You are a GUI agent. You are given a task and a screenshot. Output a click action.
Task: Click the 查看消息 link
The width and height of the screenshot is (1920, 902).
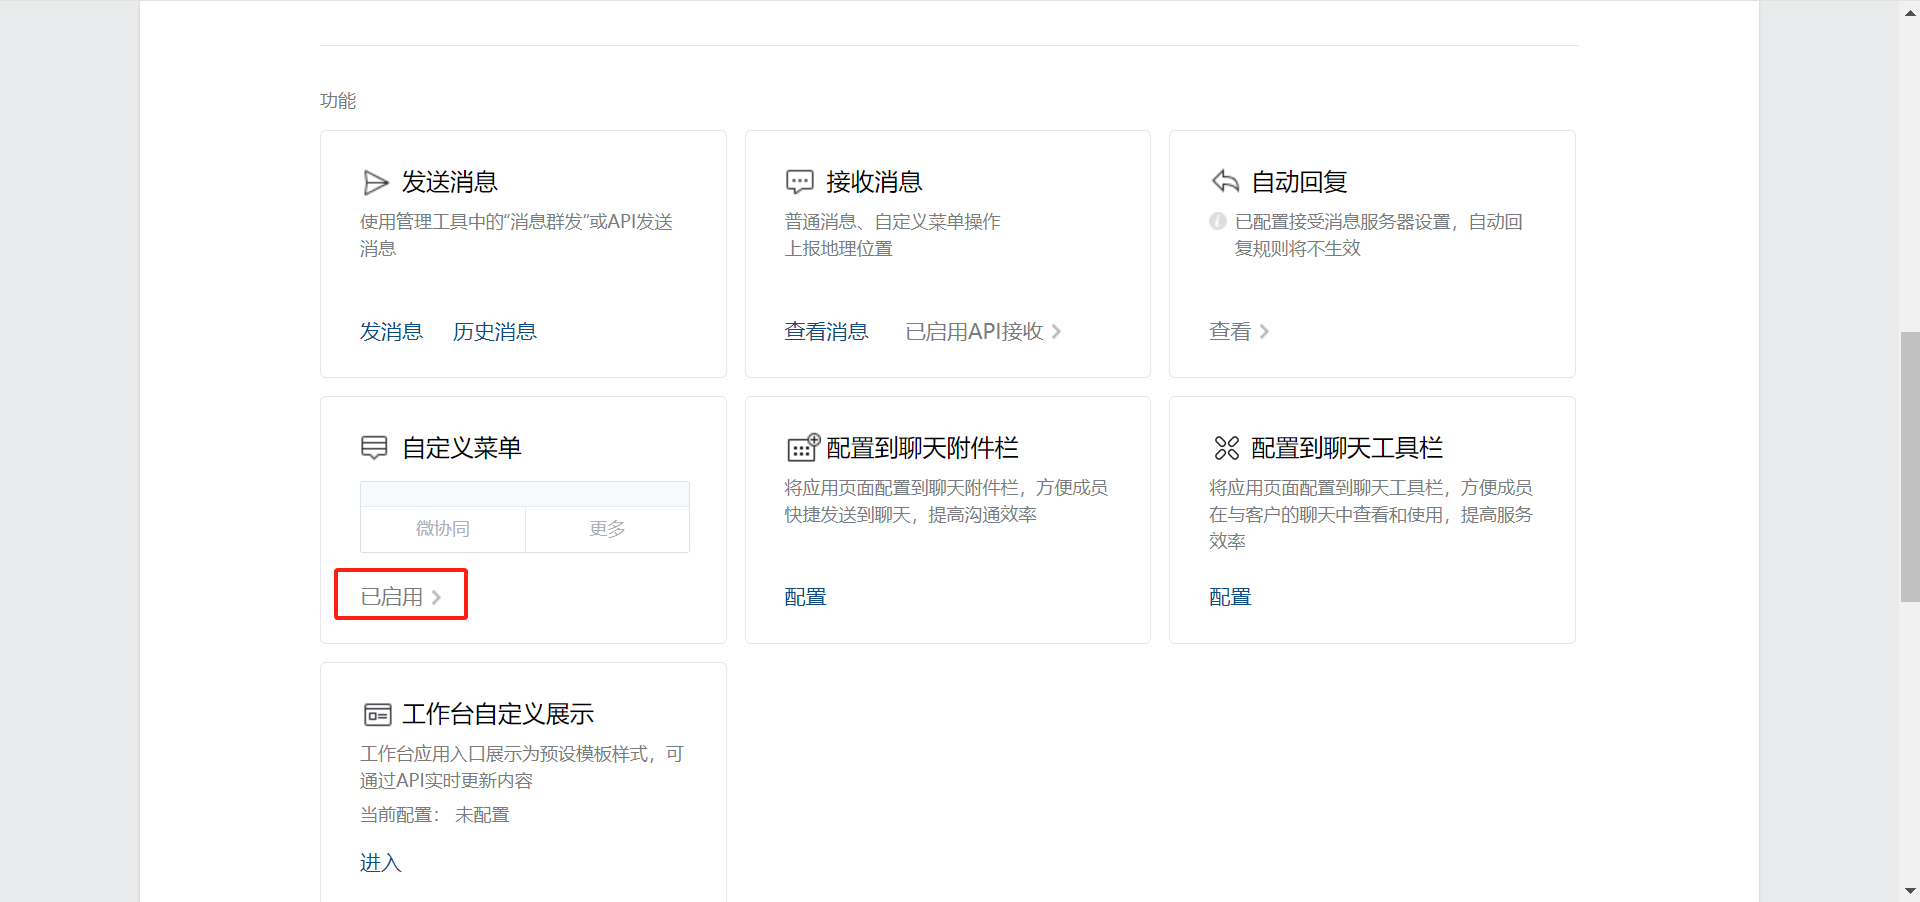826,332
